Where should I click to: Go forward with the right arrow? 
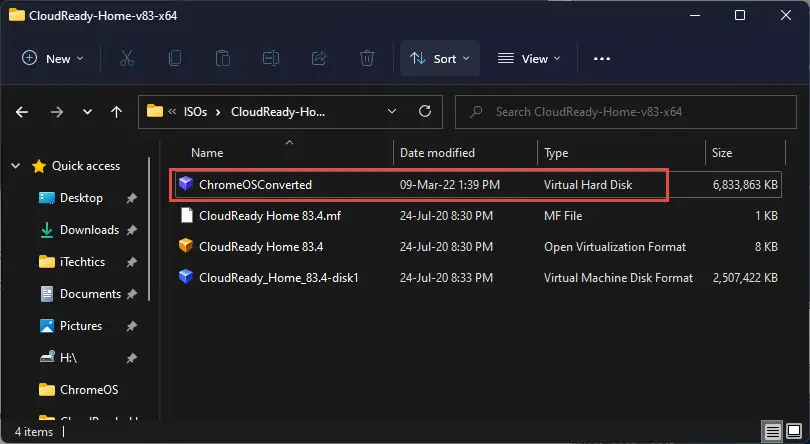[56, 112]
